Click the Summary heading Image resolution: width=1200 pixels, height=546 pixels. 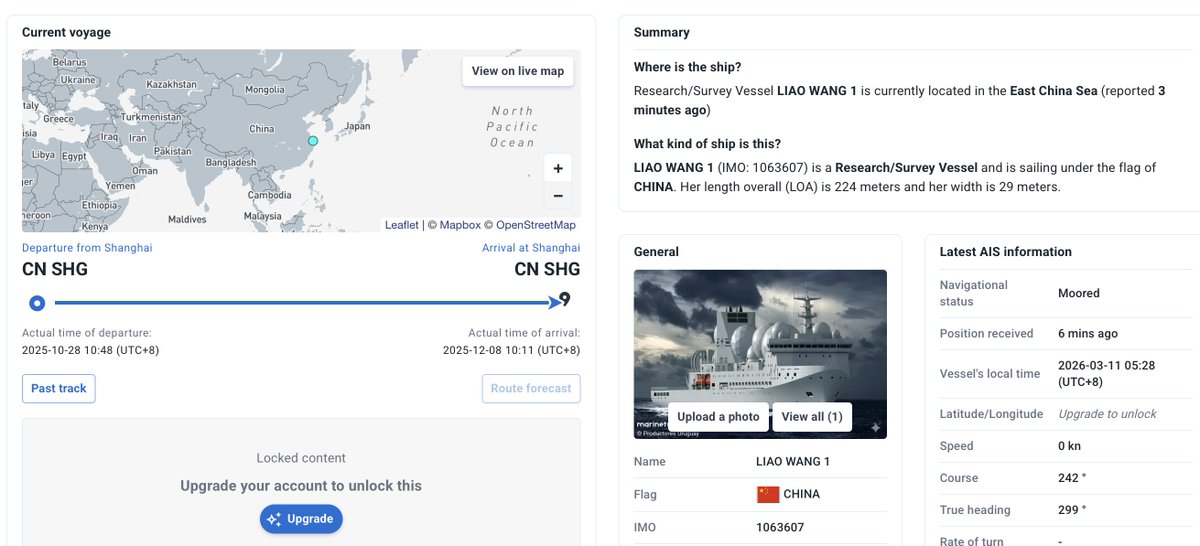pos(662,32)
